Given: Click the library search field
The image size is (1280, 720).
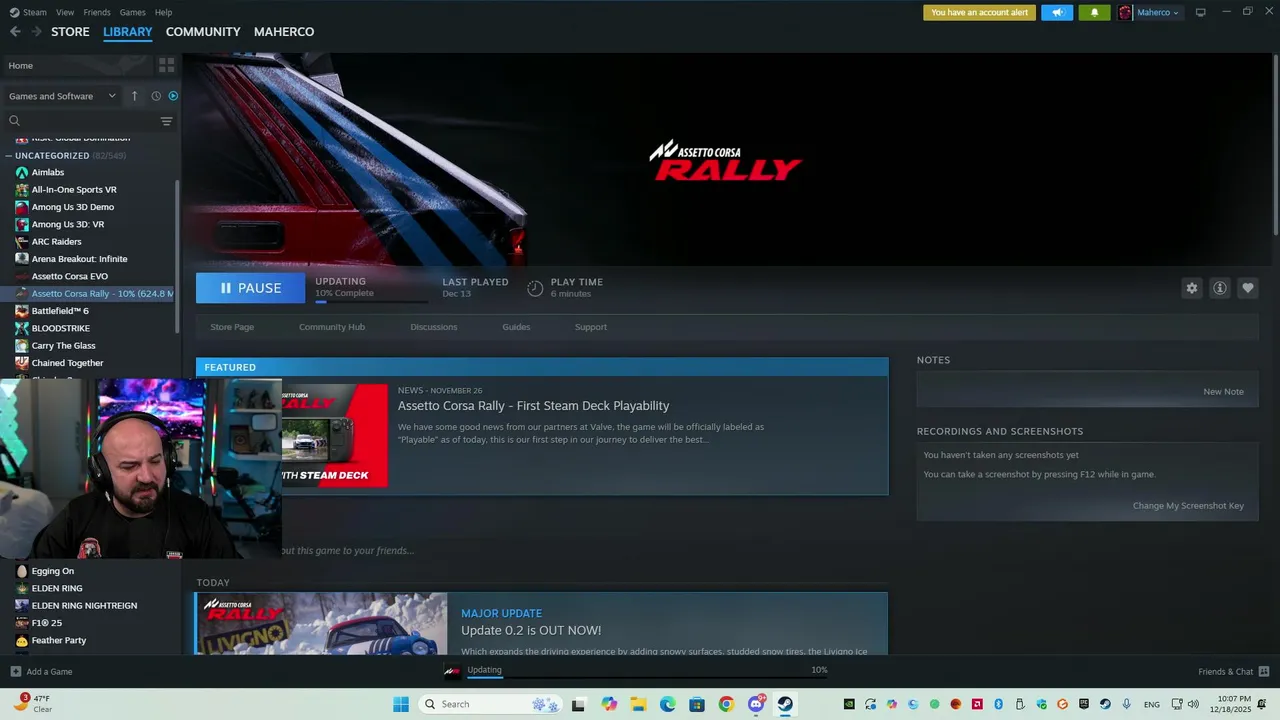Looking at the screenshot, I should (80, 121).
